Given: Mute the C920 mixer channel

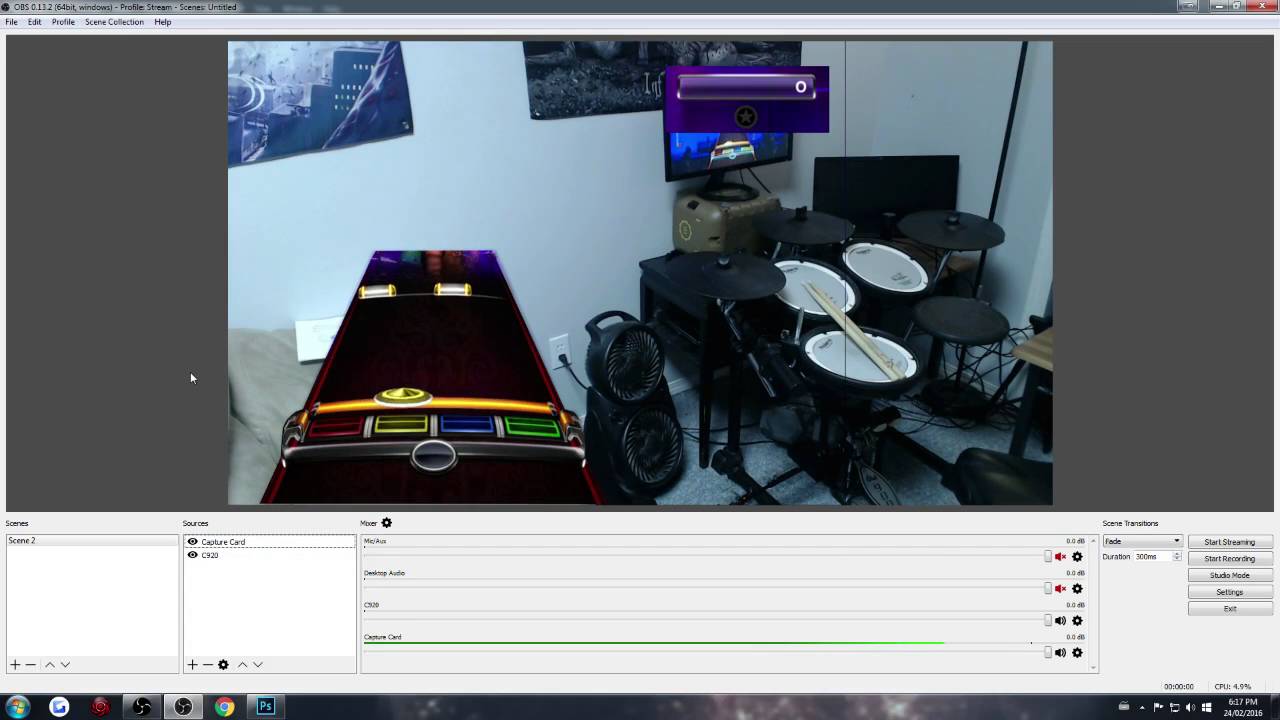Looking at the screenshot, I should tap(1060, 621).
